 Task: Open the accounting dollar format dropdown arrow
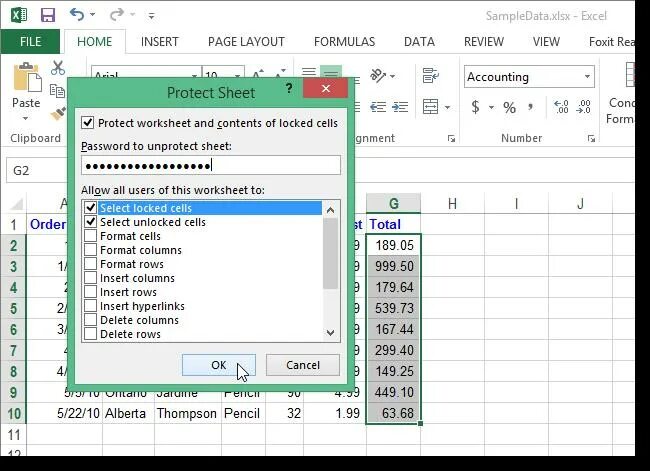491,108
